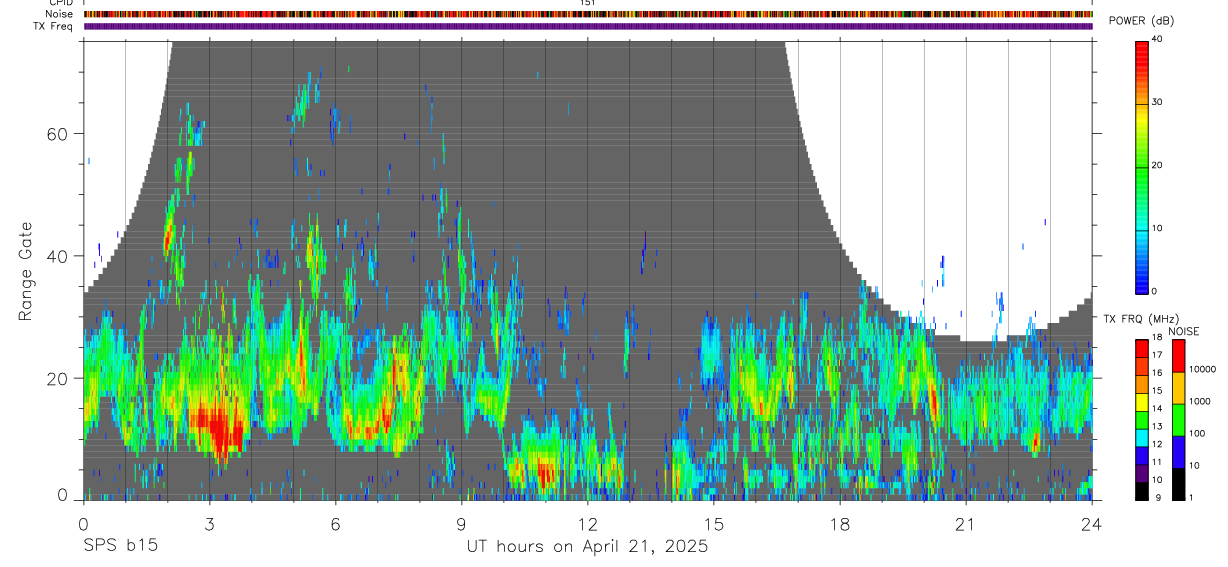Click the multicolored Noise strip above the plot

[x=588, y=14]
